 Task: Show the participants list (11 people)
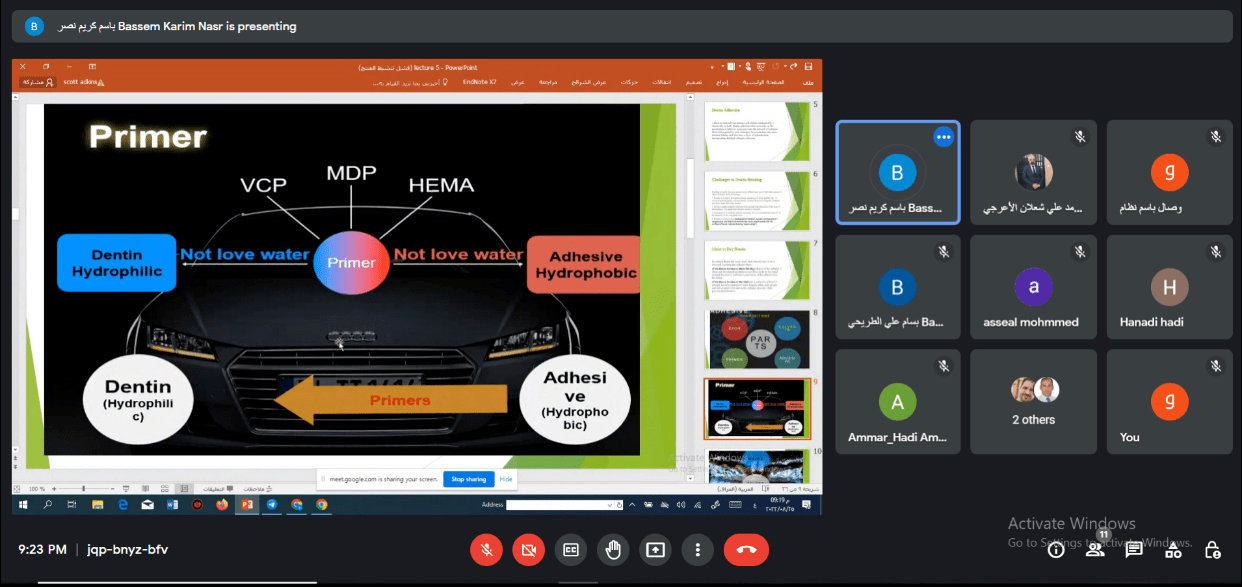click(1095, 549)
